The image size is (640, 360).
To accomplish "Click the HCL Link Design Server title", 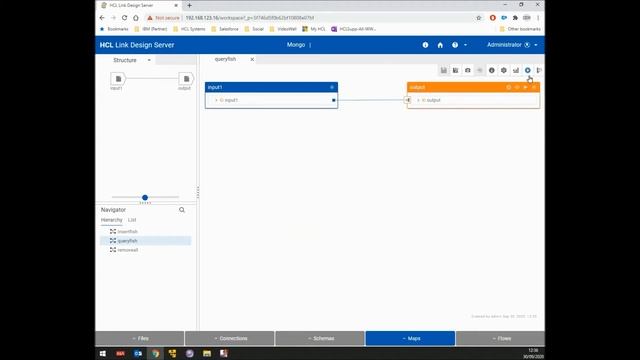I will click(137, 45).
